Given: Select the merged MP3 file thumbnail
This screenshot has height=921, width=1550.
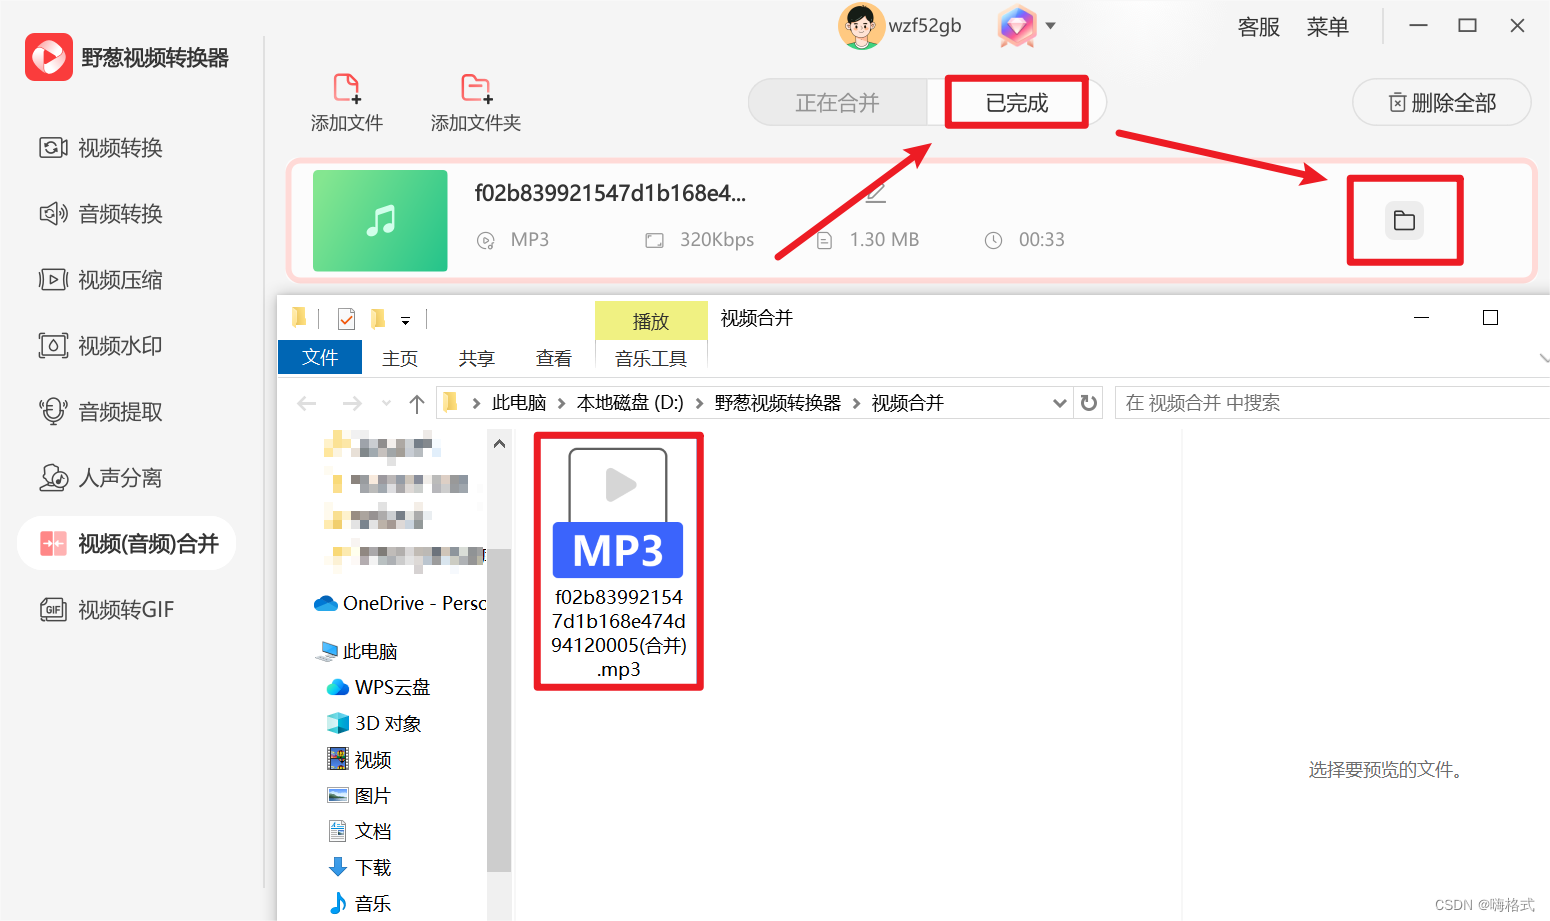Looking at the screenshot, I should click(617, 510).
